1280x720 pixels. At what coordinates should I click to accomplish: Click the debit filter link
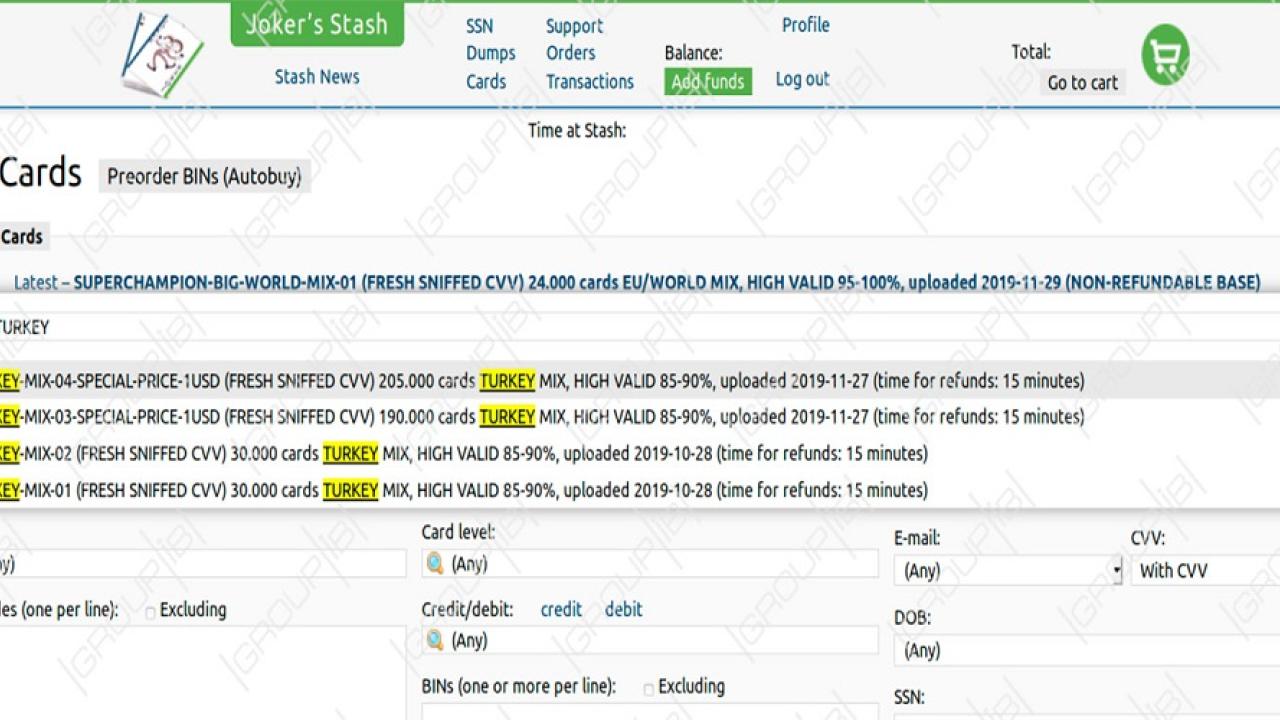pyautogui.click(x=623, y=609)
